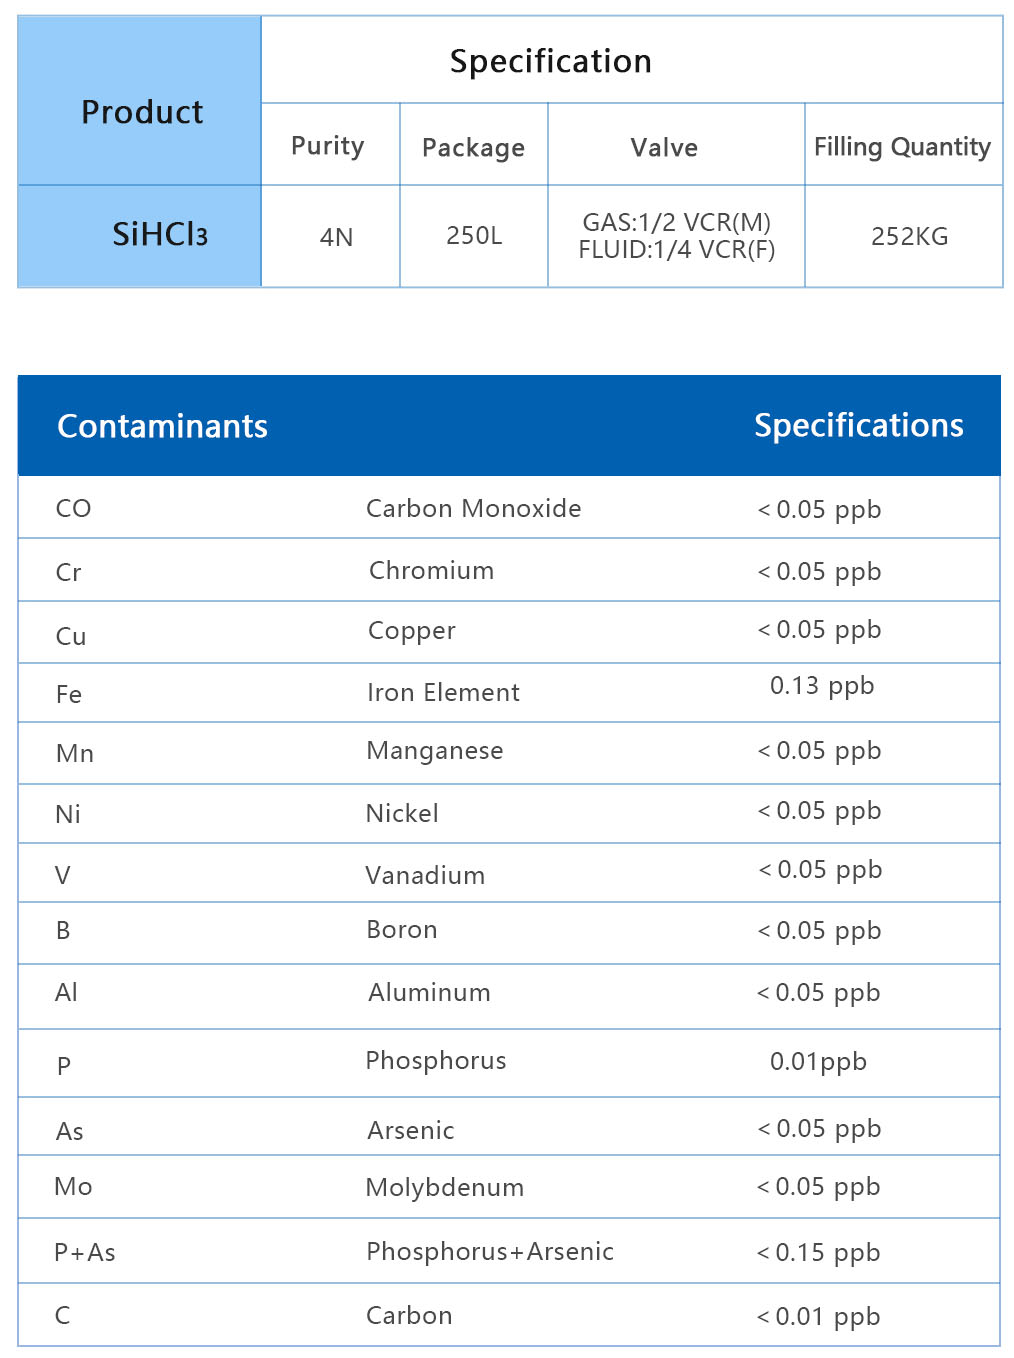Image resolution: width=1014 pixels, height=1358 pixels.
Task: Select the Specification header cell
Action: 550,61
